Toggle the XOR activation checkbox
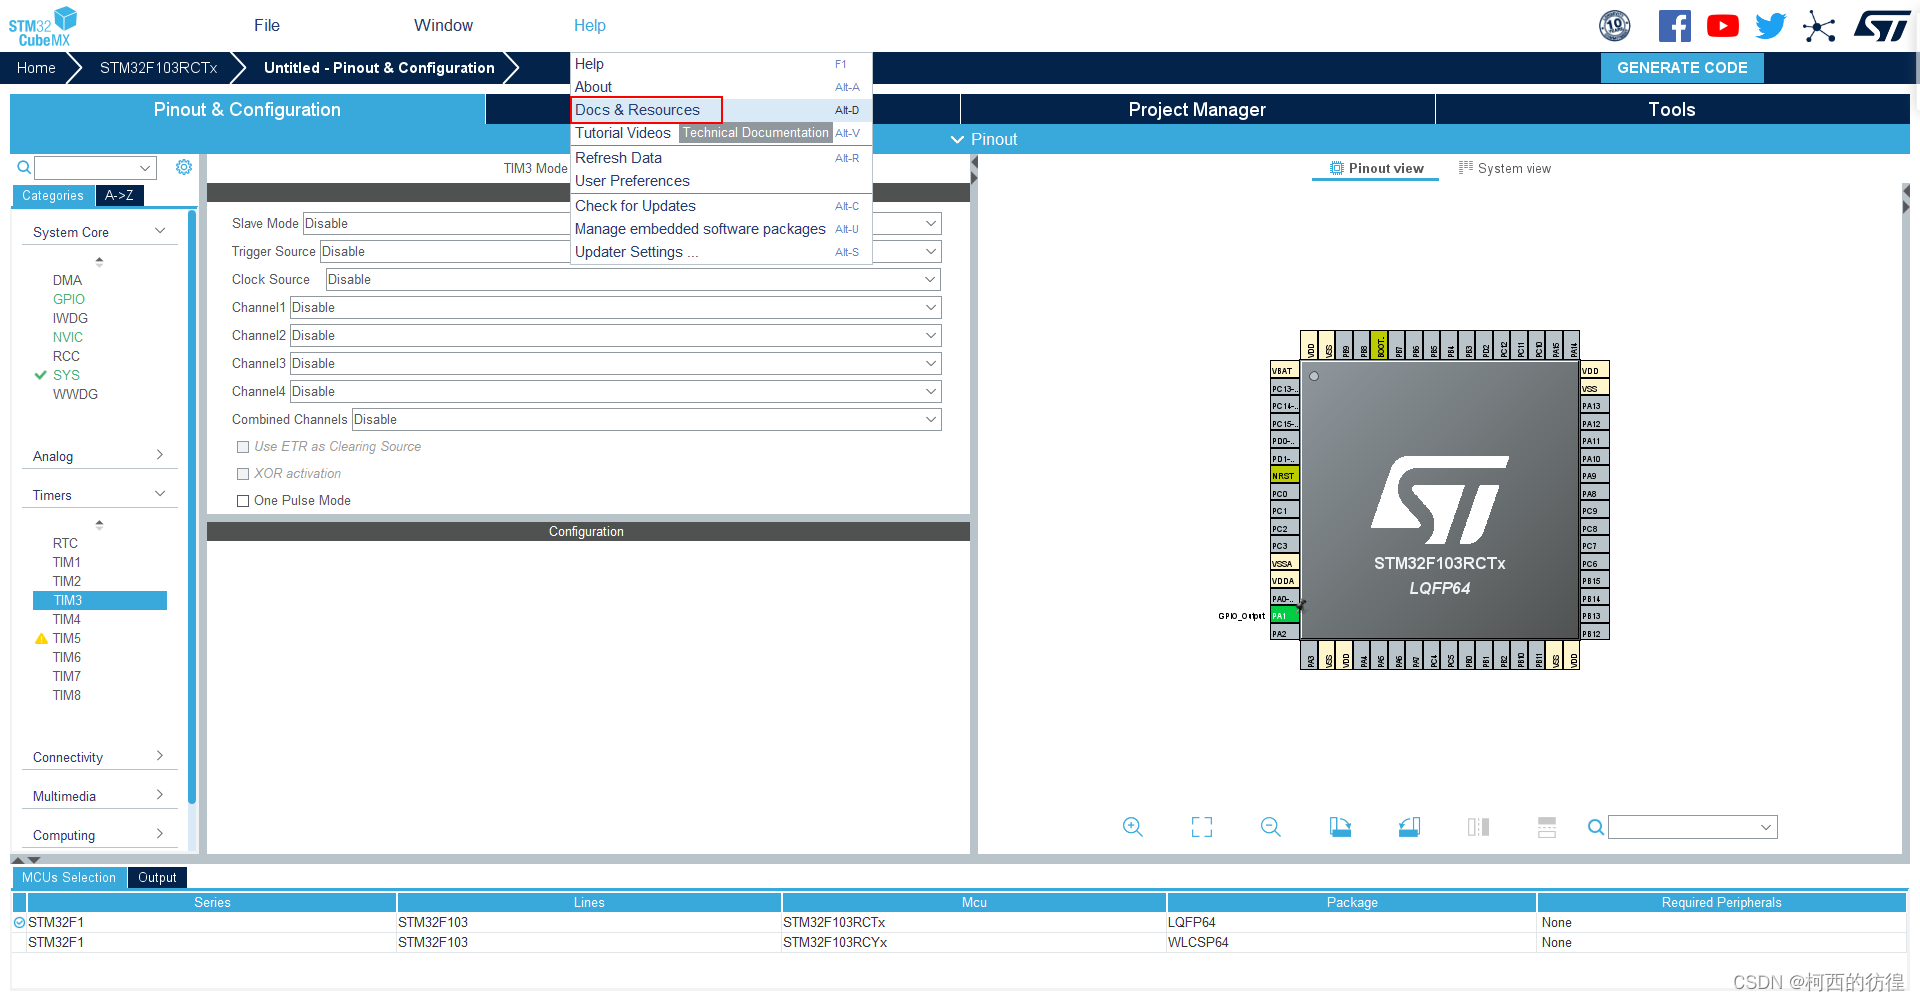 point(243,474)
